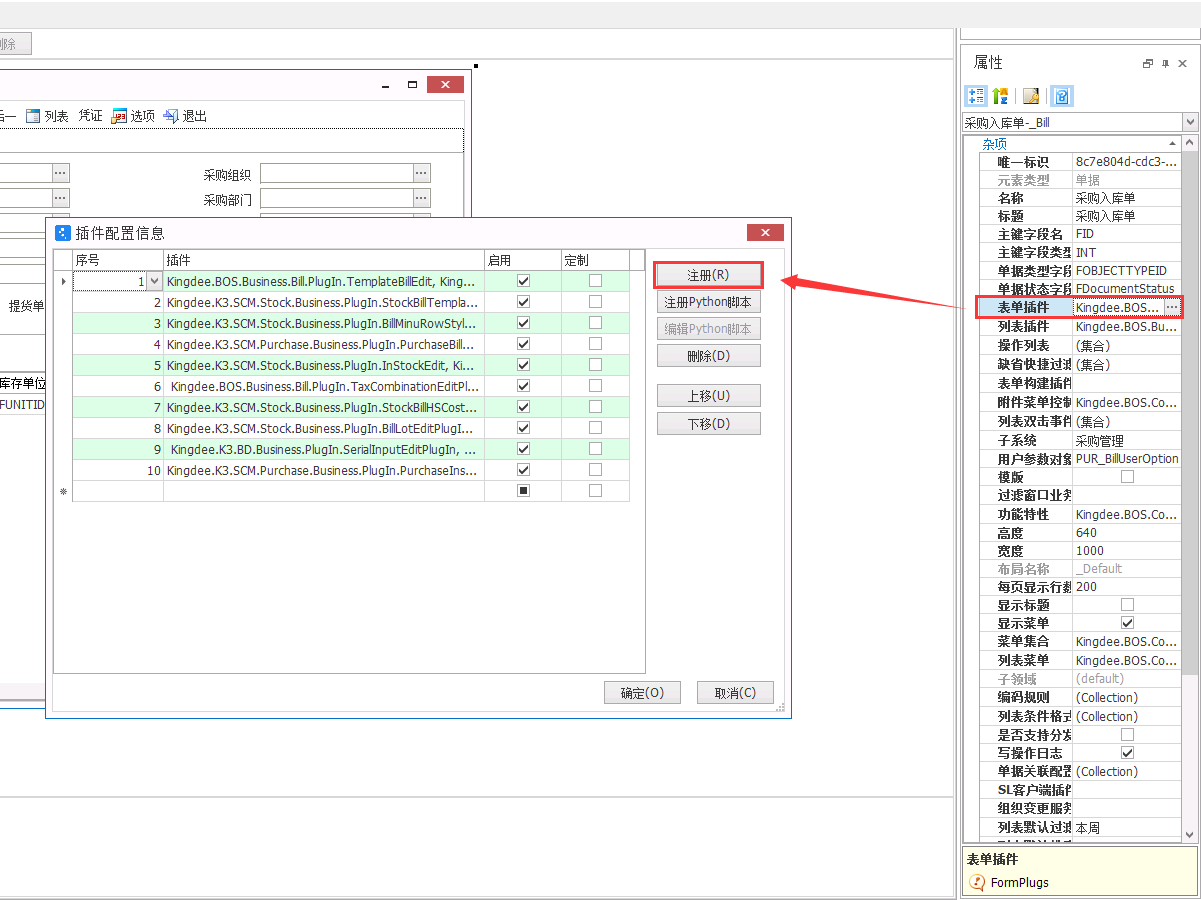This screenshot has width=1201, height=900.
Task: Click the 启用 column header
Action: [523, 260]
